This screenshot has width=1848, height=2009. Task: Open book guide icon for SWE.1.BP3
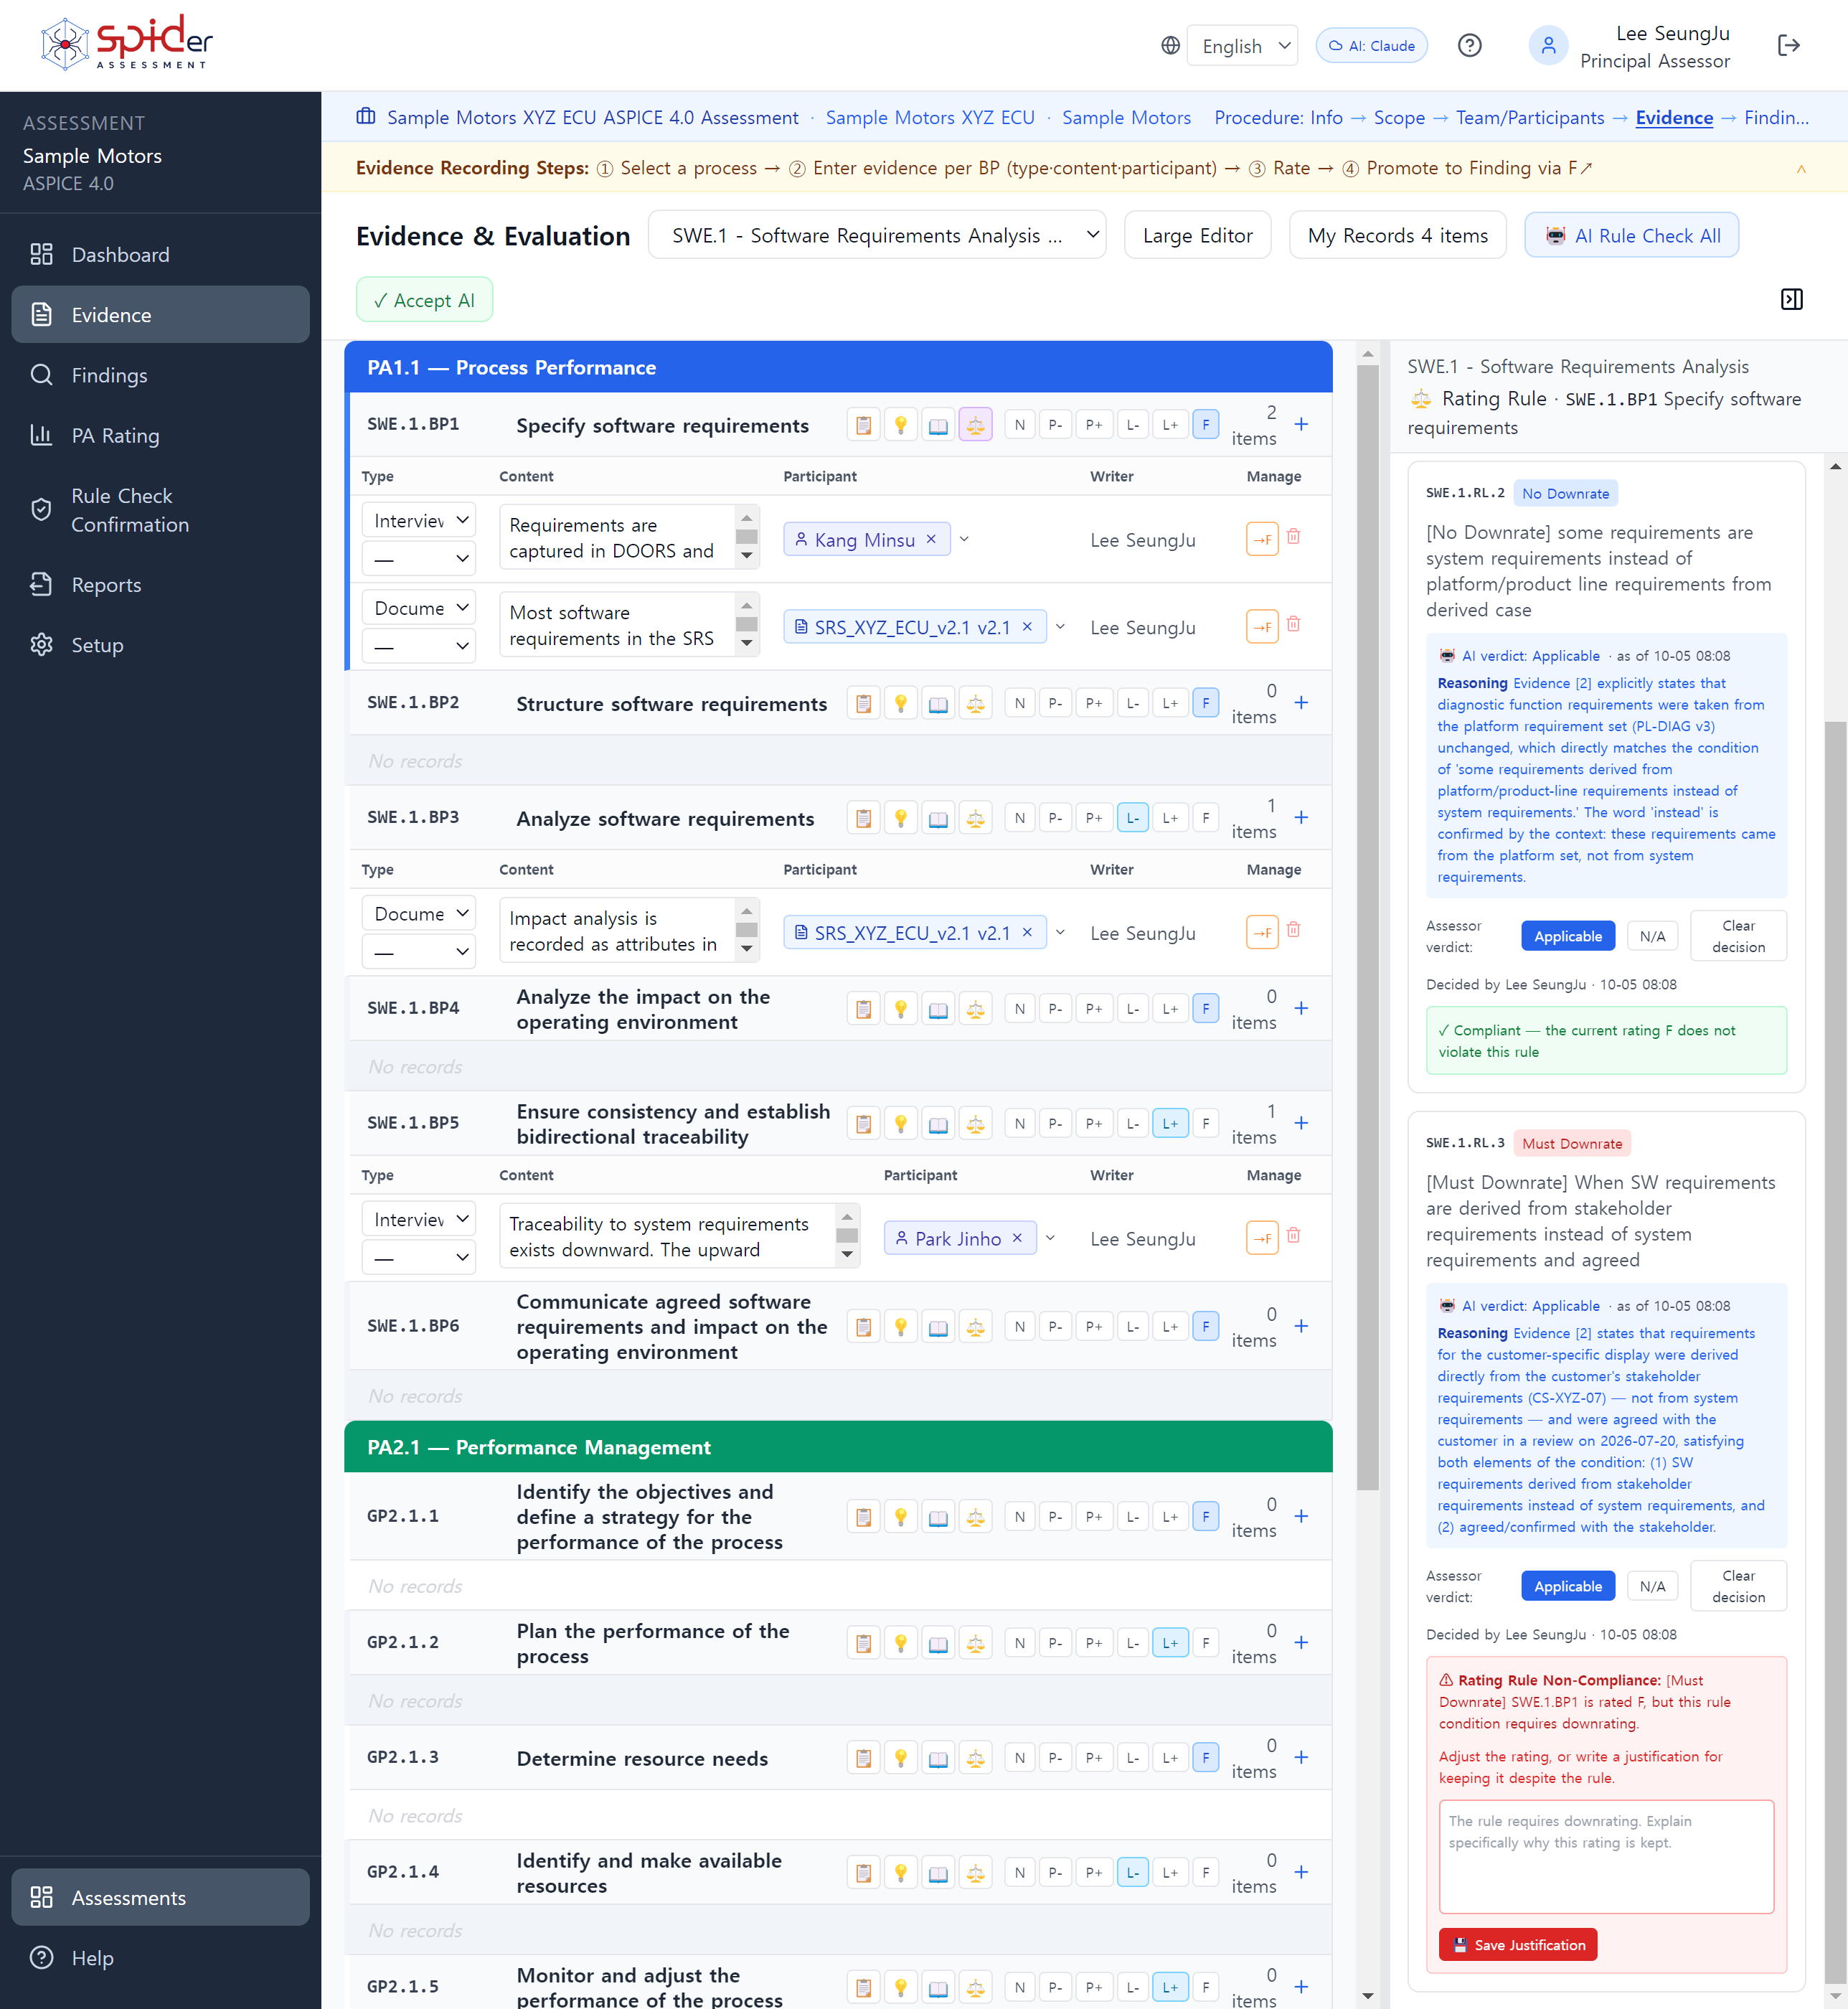937,818
